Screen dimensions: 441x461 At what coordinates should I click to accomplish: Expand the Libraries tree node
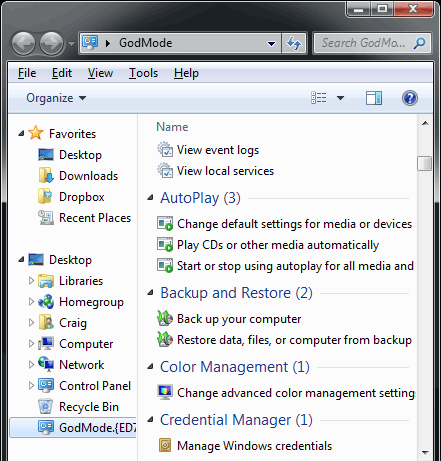tap(31, 281)
